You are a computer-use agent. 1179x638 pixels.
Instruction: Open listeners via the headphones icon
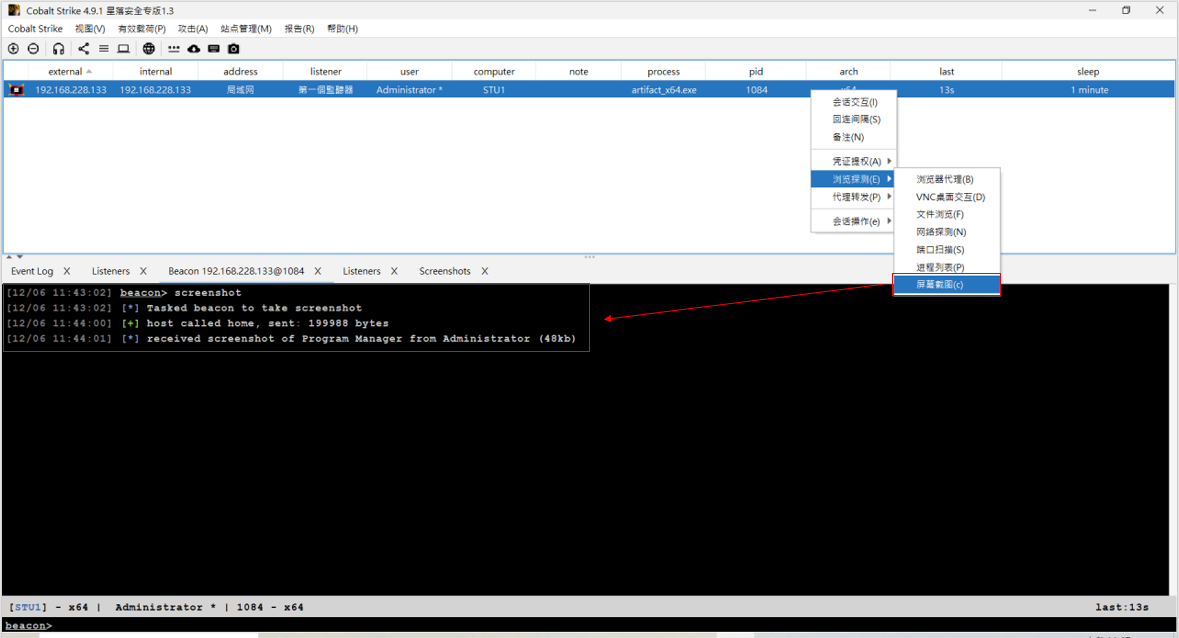click(x=59, y=49)
